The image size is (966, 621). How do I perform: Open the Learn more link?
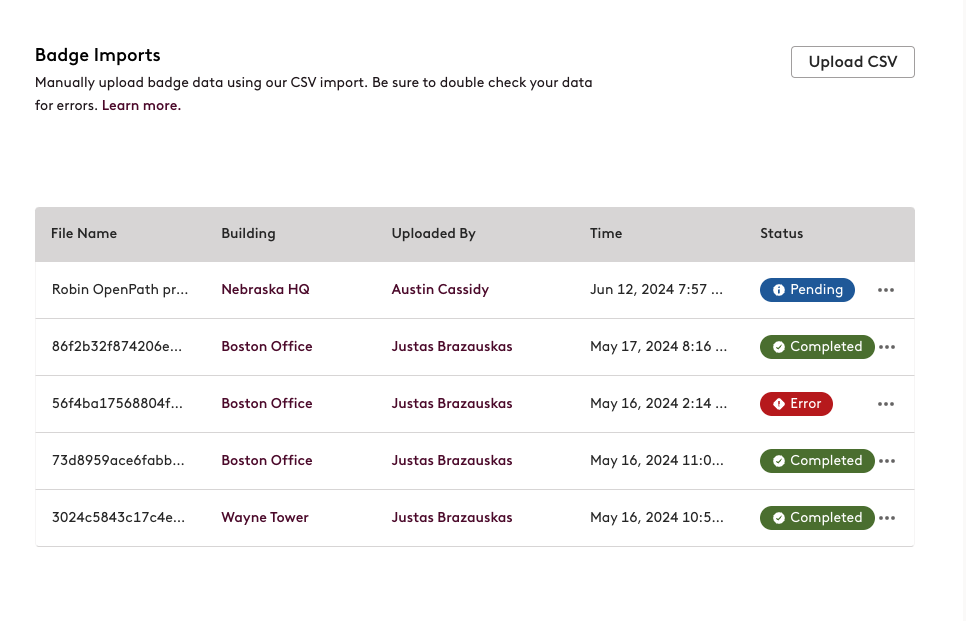pyautogui.click(x=140, y=105)
